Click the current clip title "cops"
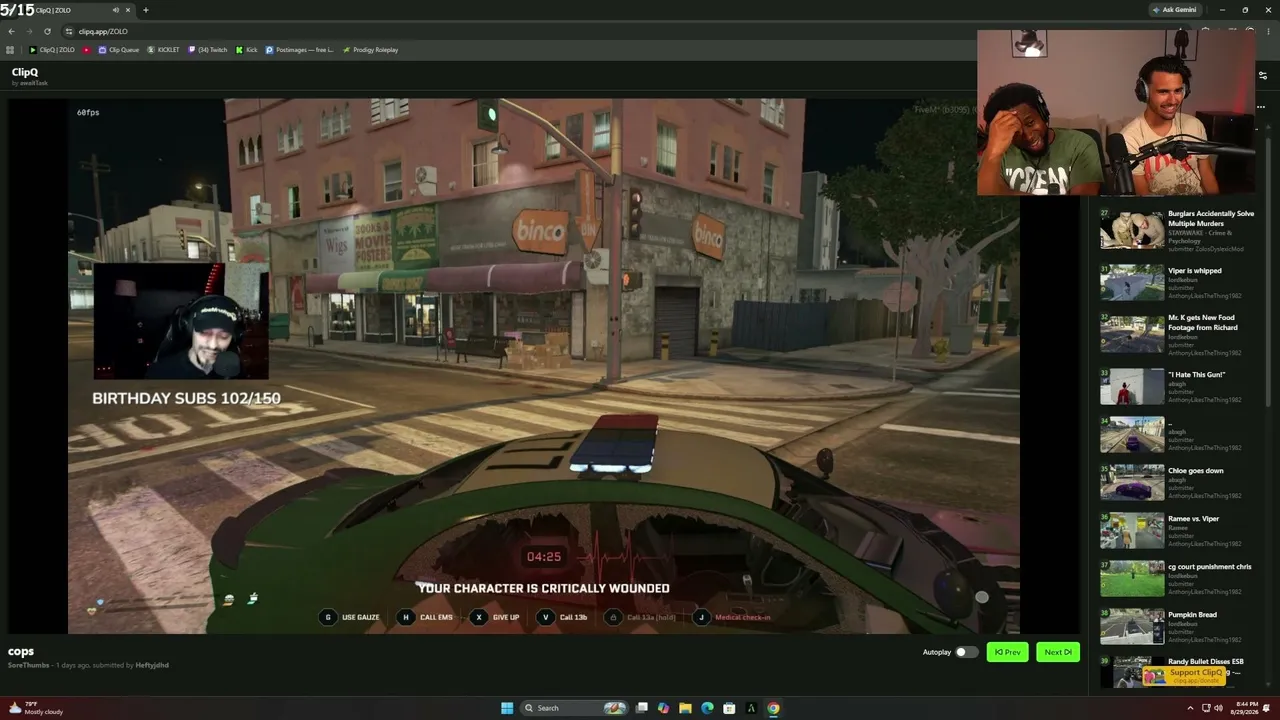Viewport: 1280px width, 720px height. (21, 652)
